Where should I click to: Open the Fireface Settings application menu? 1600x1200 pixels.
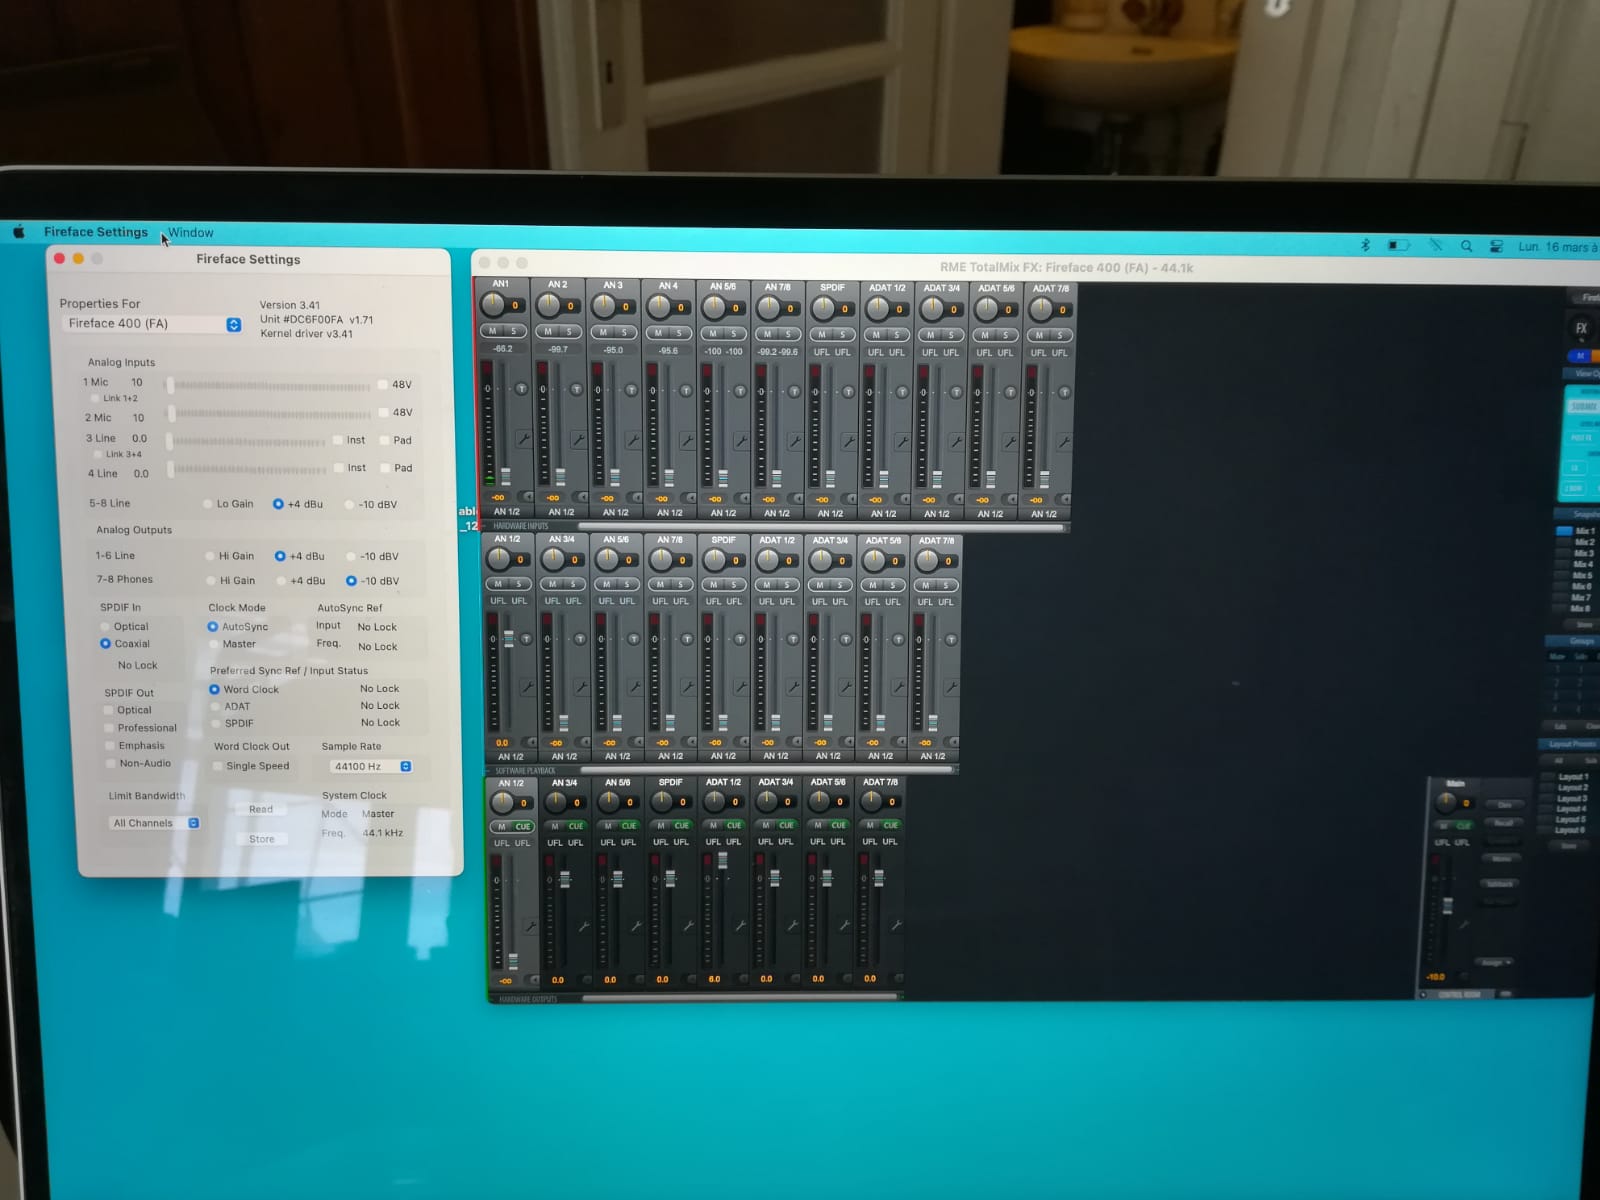pyautogui.click(x=96, y=231)
